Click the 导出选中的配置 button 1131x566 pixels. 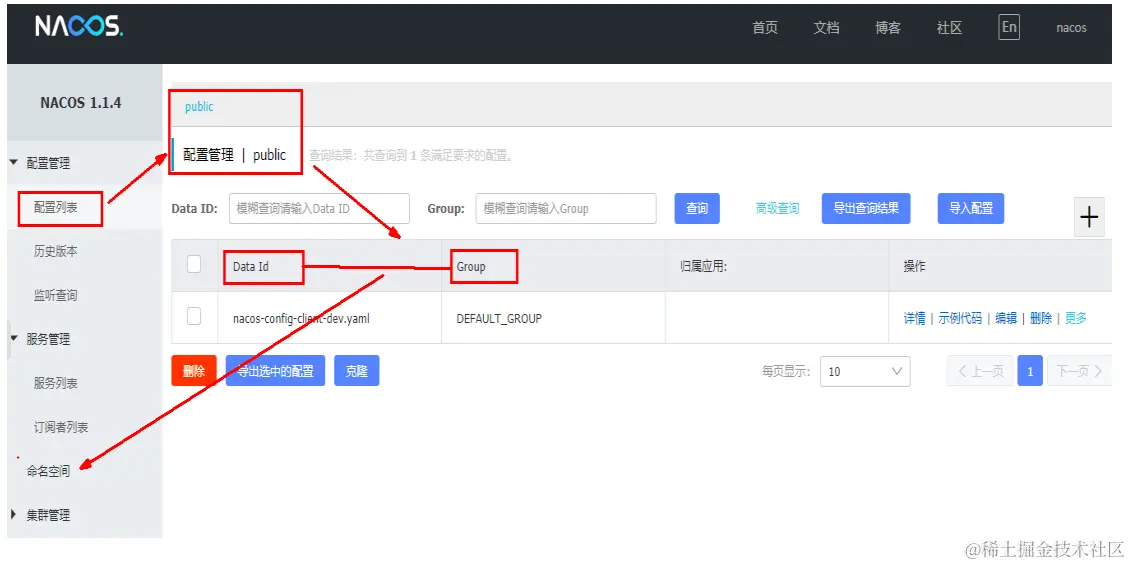[x=276, y=371]
